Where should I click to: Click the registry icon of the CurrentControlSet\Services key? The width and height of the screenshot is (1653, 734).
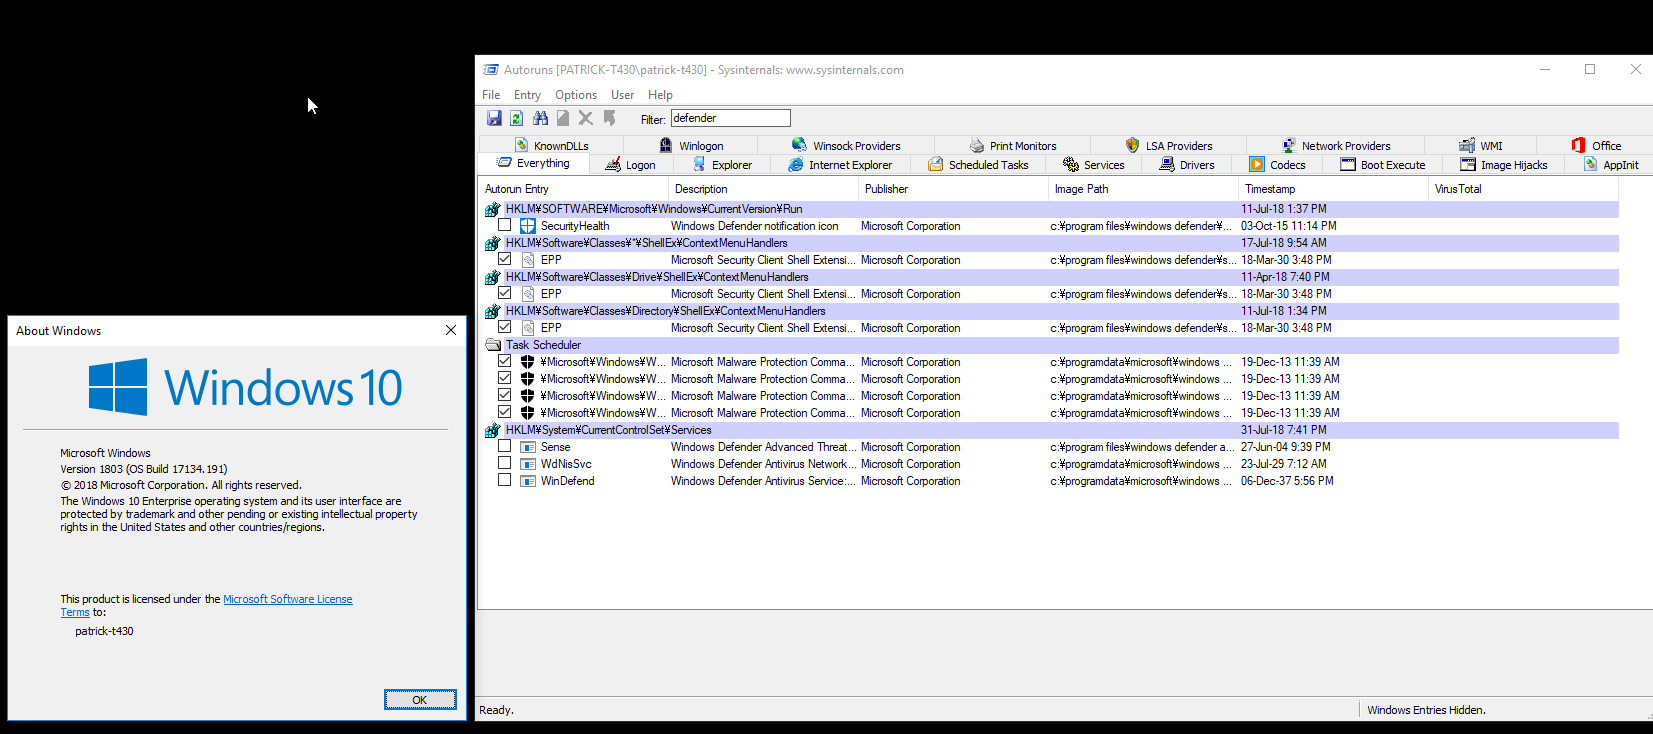(492, 430)
